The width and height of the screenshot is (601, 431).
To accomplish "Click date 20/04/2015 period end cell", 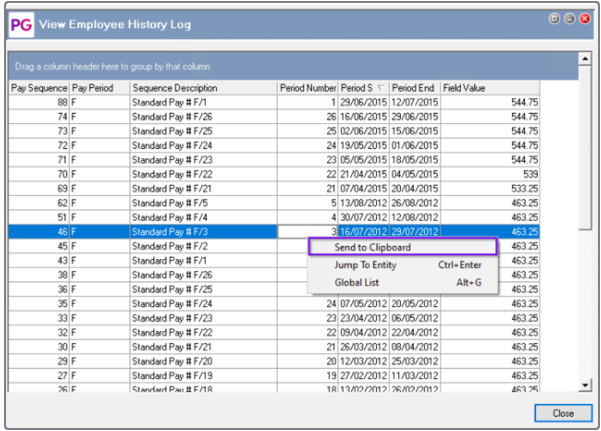I will [415, 189].
